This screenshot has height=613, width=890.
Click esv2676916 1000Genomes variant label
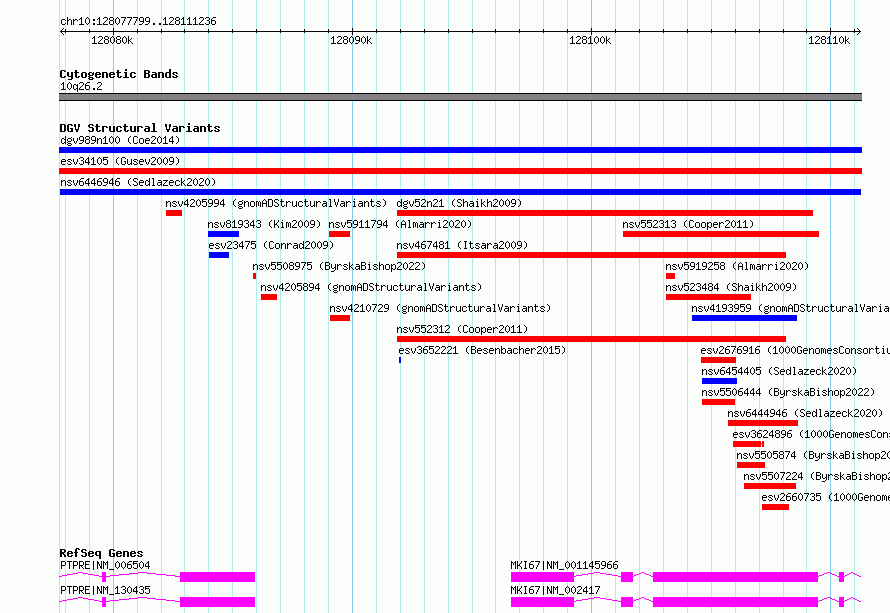(795, 350)
